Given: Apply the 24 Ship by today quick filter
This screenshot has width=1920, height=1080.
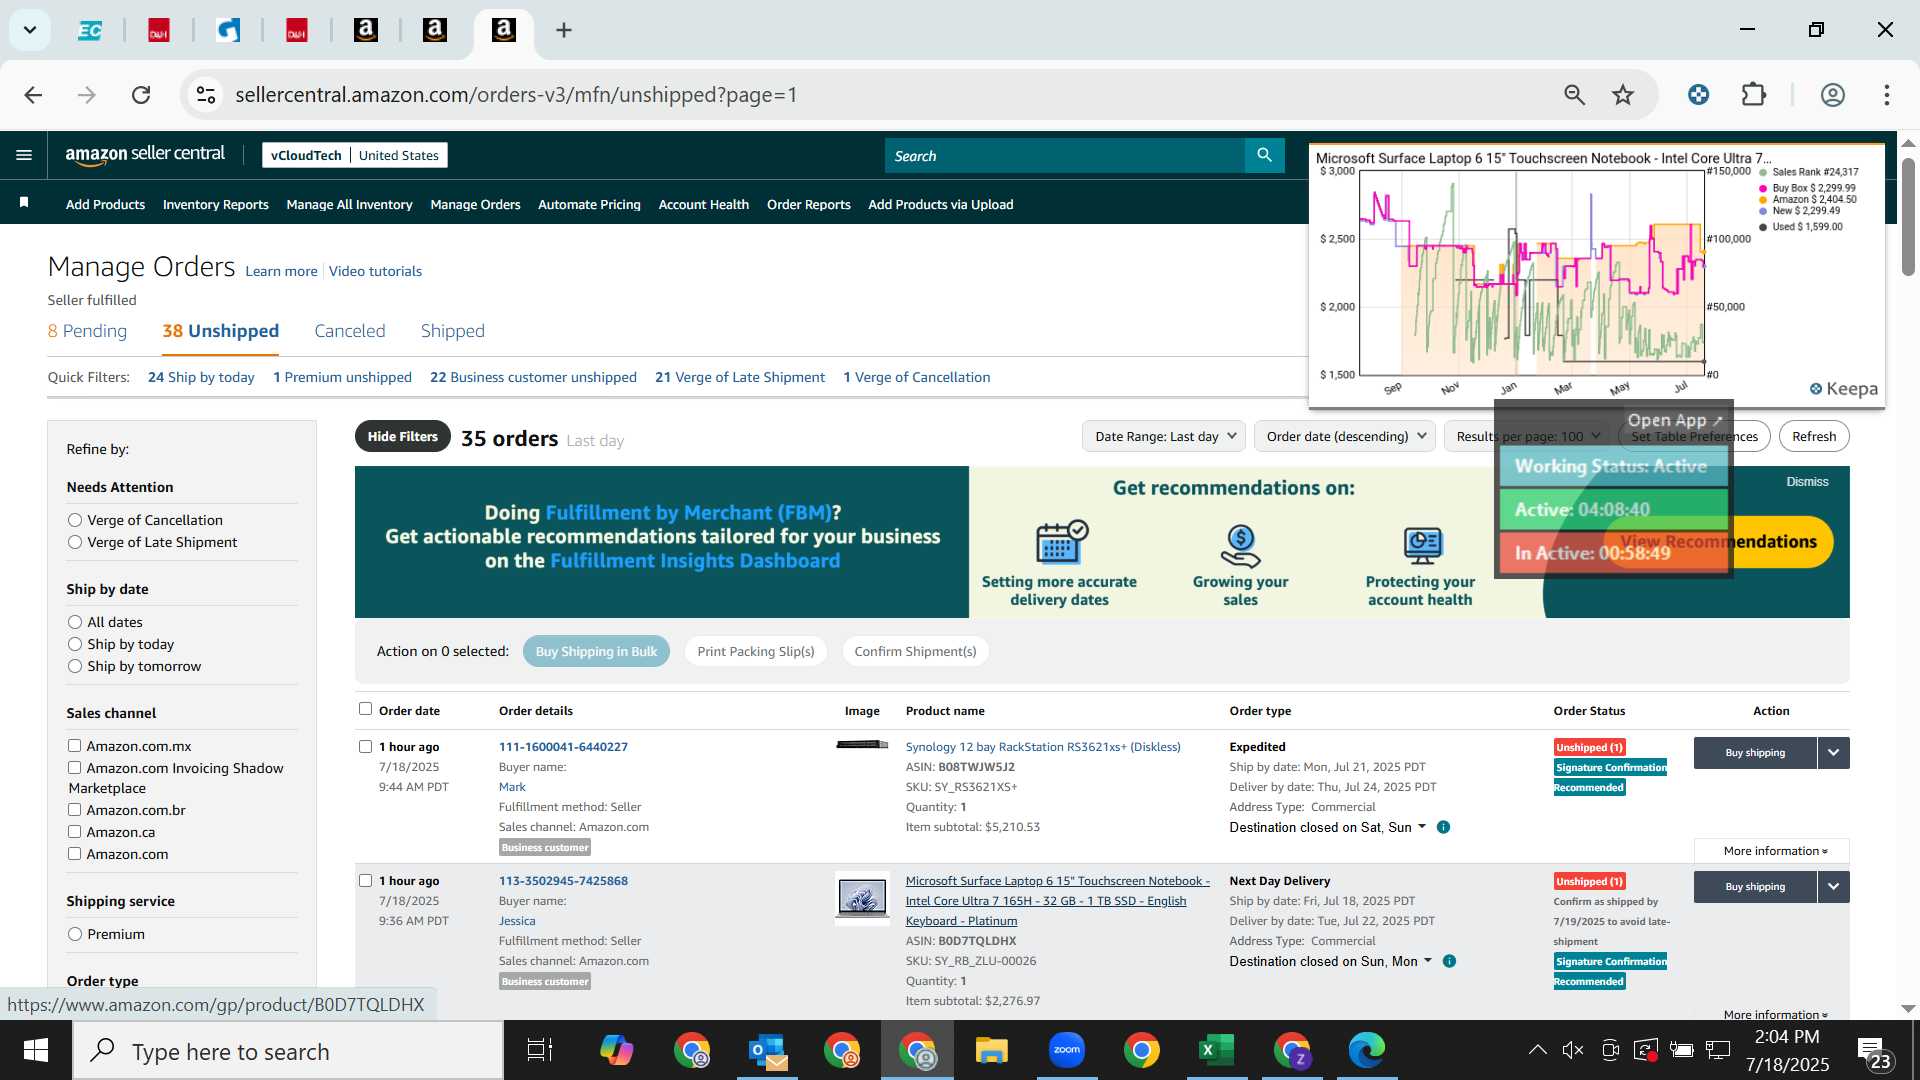Looking at the screenshot, I should (201, 377).
